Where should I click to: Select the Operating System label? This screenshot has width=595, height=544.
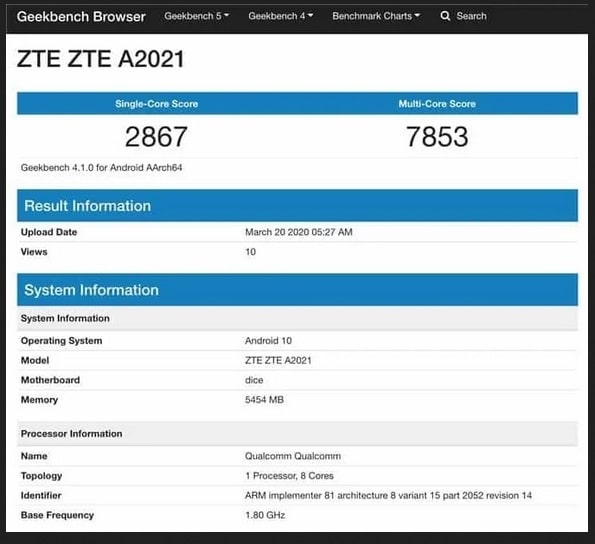point(61,341)
